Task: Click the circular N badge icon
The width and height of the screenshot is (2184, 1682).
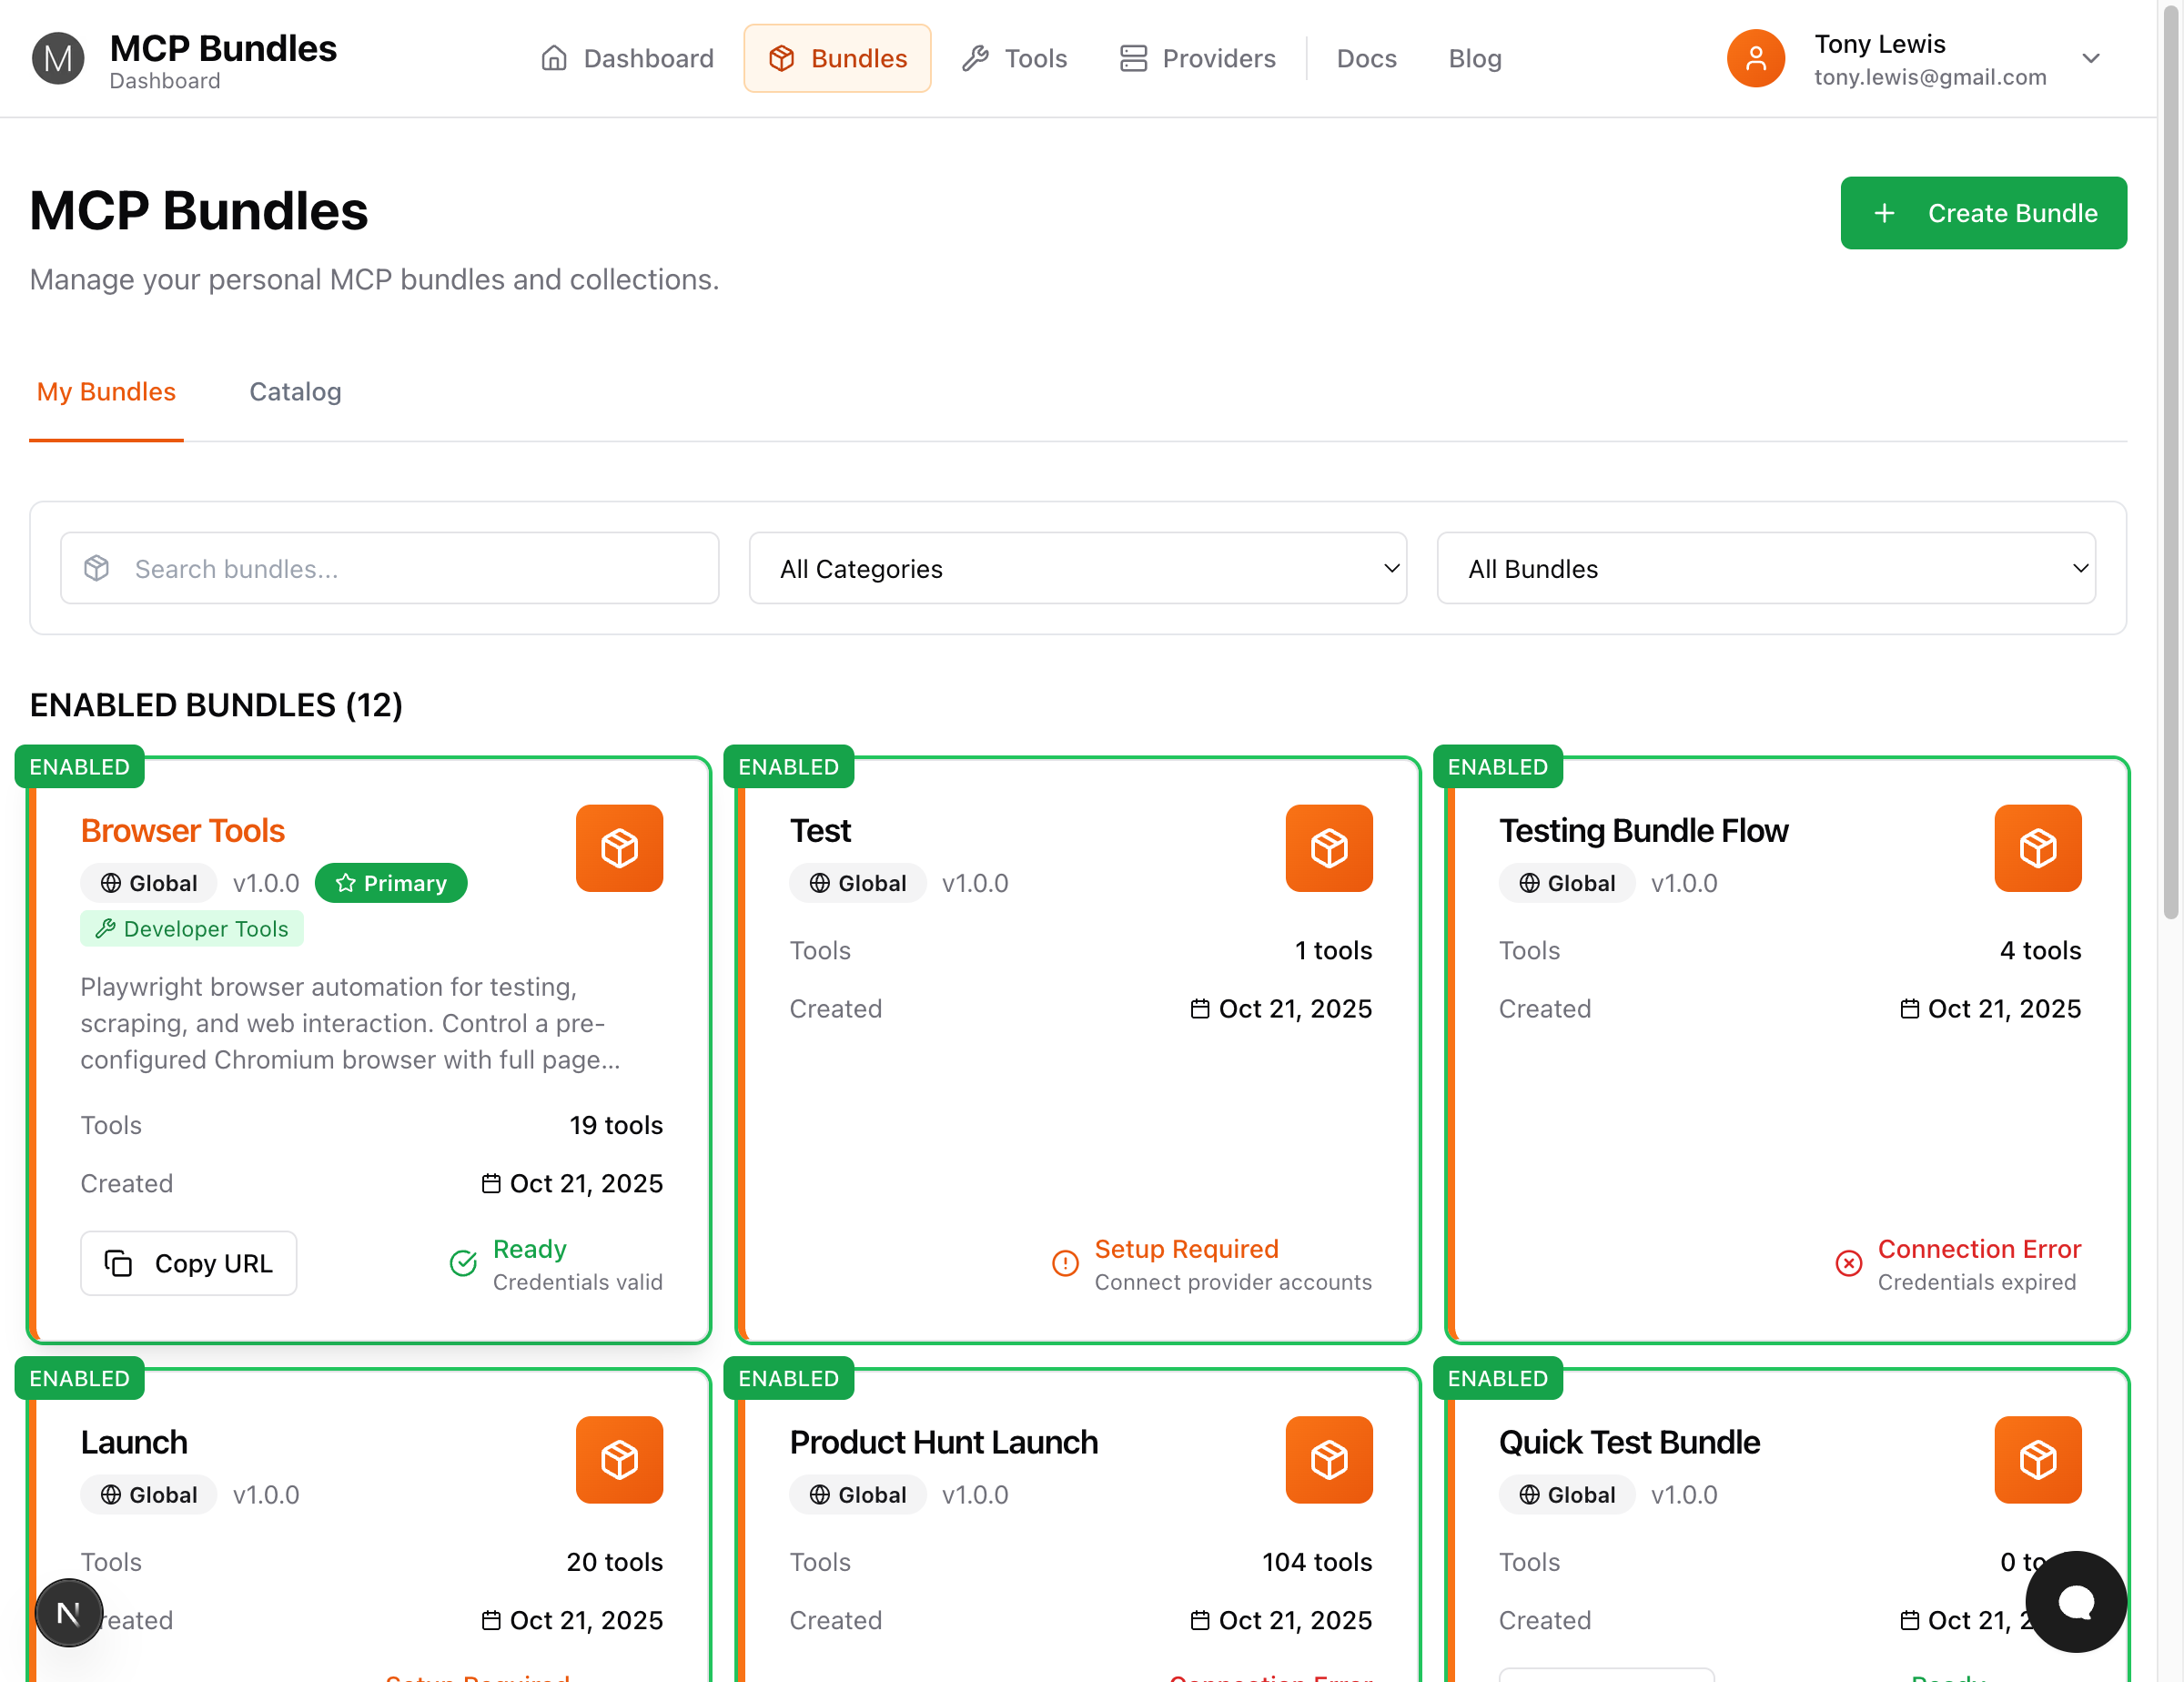Action: point(69,1612)
